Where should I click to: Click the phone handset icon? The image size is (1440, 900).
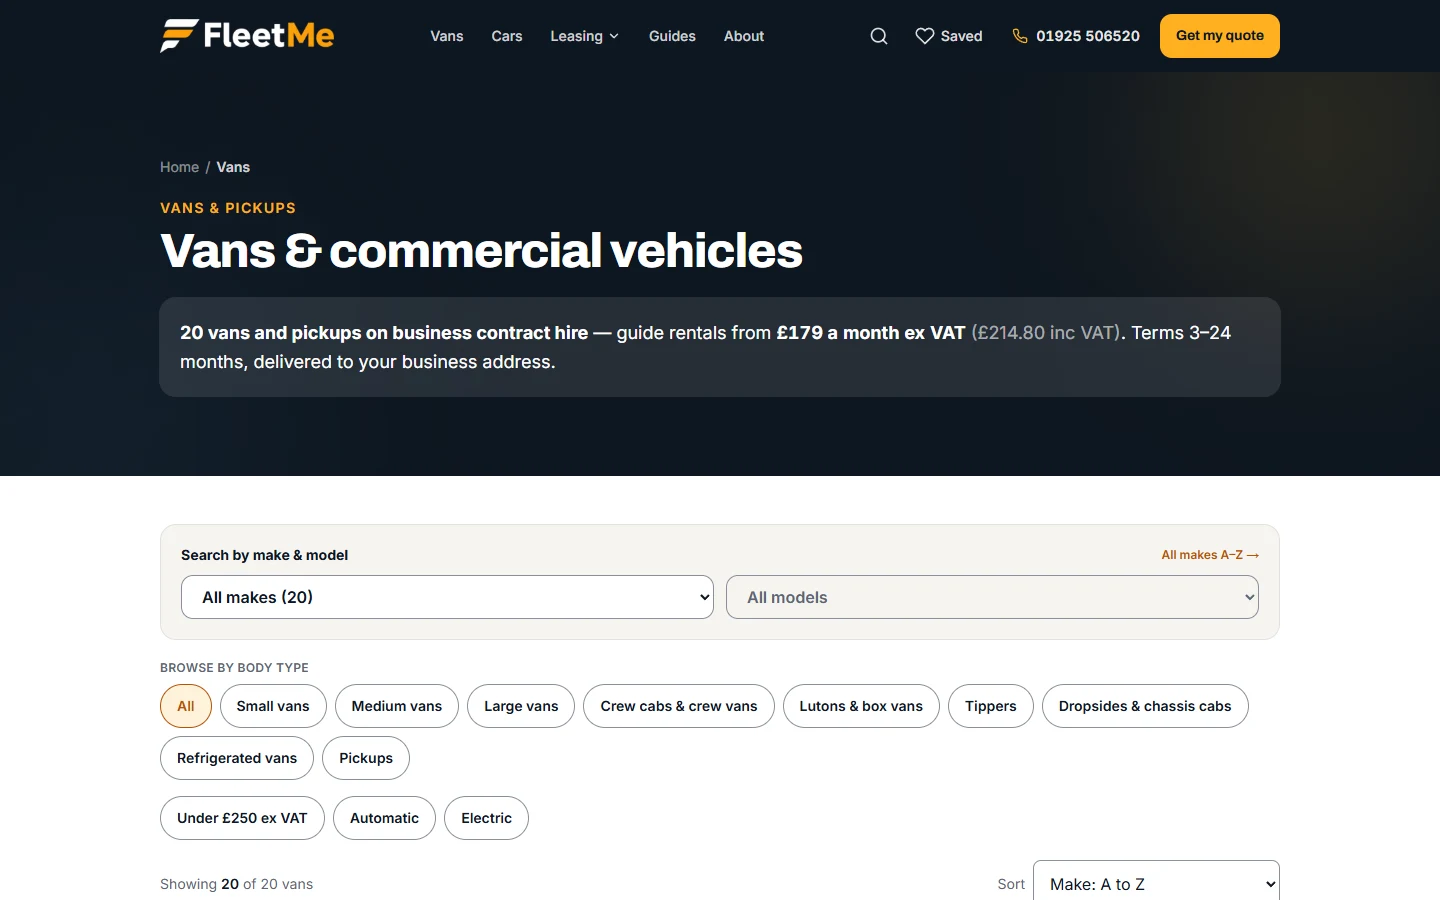pos(1020,36)
